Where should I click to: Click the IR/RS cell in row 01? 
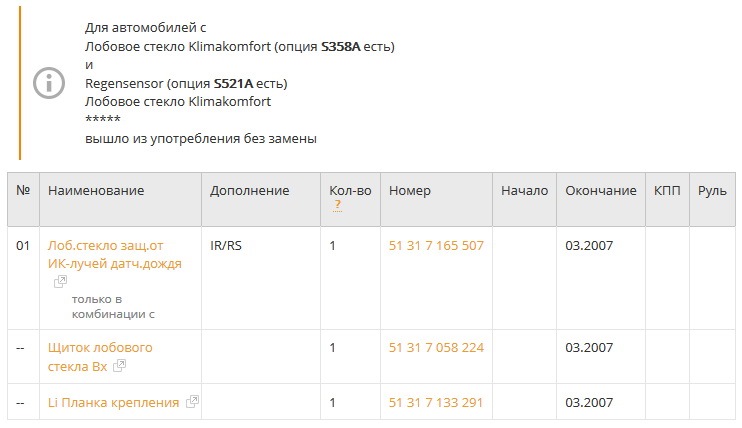point(226,245)
